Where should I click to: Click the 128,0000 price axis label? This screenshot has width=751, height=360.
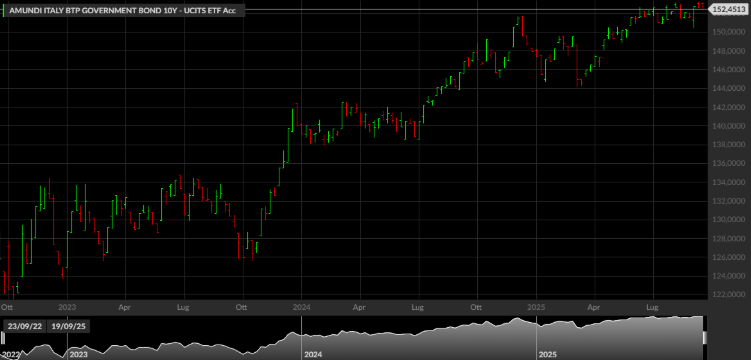[729, 239]
